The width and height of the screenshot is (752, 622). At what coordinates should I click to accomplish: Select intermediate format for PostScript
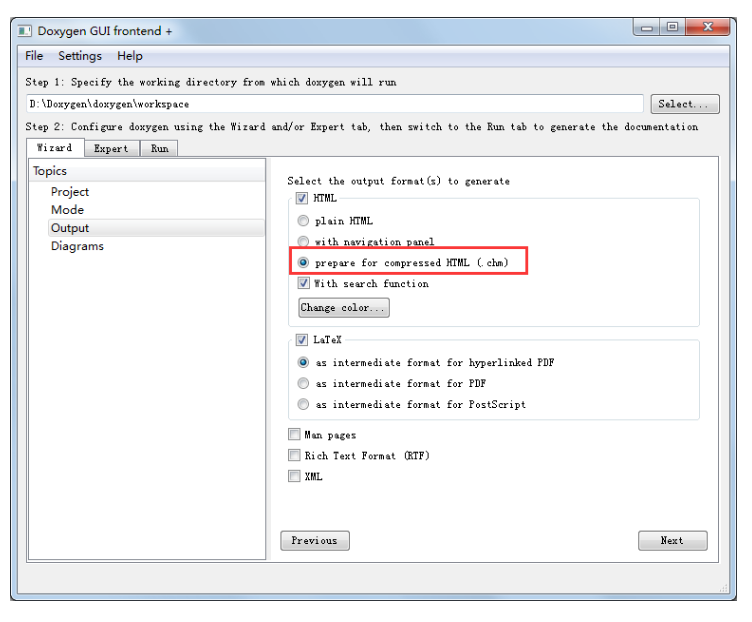click(303, 404)
